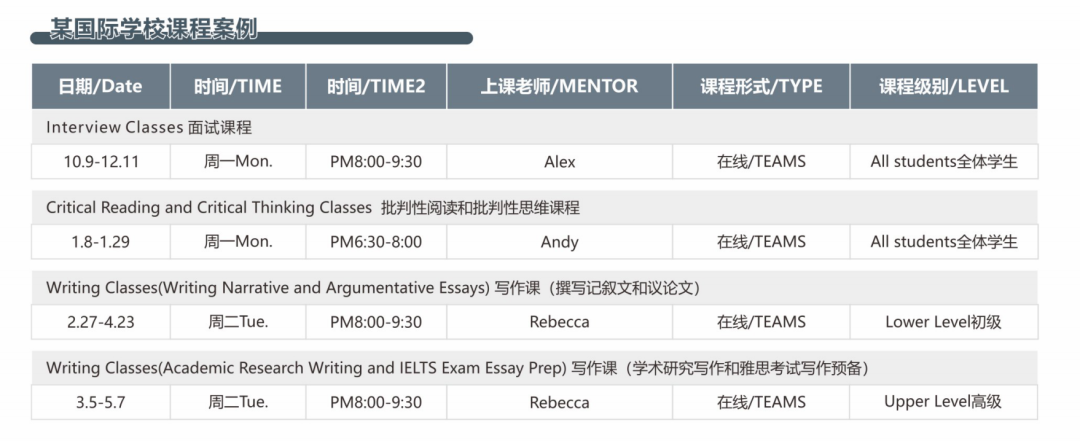
Task: Select the 上课老师/MENTOR header cell
Action: (x=559, y=86)
